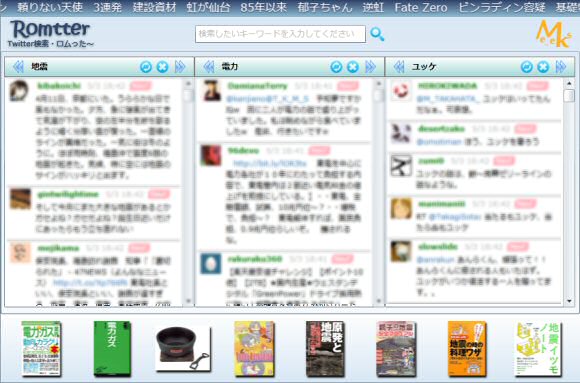Click the 地震 column scrollbar up arrow
Screen dimensions: 580x383
coord(188,84)
